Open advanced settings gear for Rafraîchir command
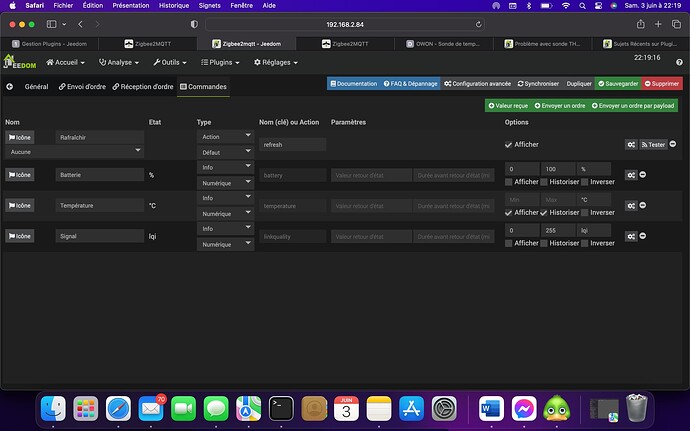This screenshot has width=690, height=431. click(631, 144)
